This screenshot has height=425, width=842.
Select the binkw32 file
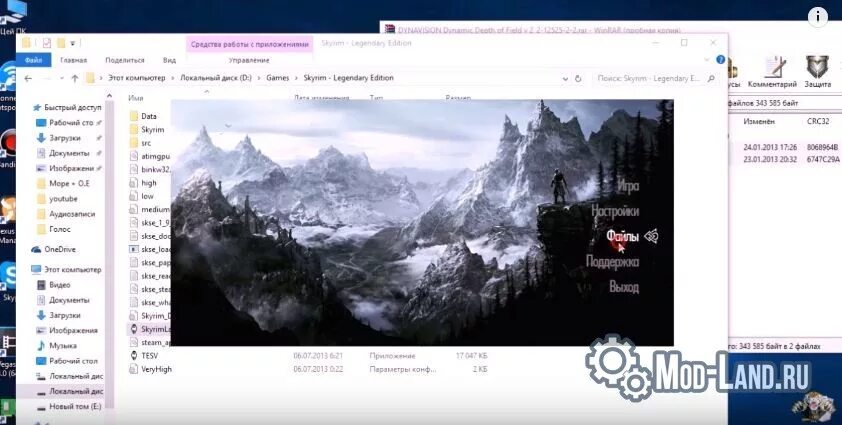(150, 169)
